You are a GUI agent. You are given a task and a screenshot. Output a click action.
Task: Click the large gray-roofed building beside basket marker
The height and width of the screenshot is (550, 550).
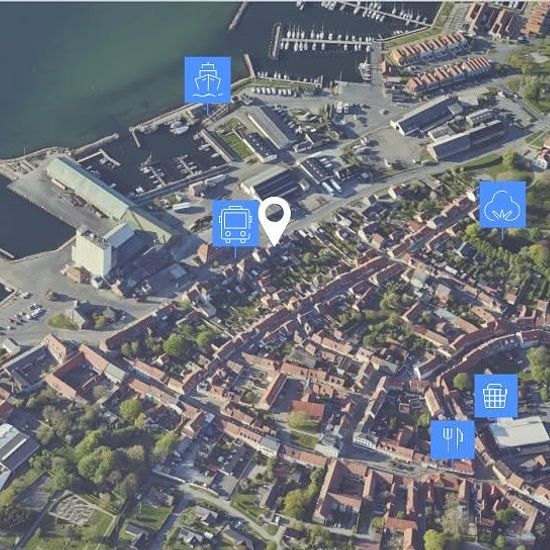[518, 433]
